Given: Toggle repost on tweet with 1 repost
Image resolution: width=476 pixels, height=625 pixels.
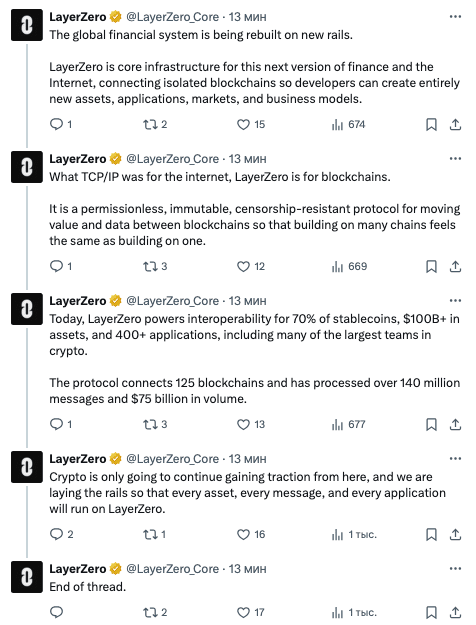Looking at the screenshot, I should pyautogui.click(x=150, y=535).
